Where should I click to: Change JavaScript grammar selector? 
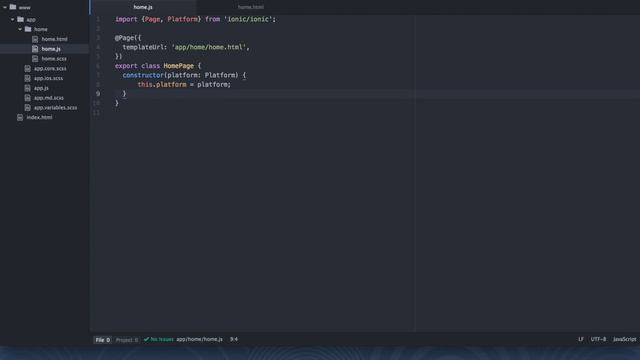coord(624,339)
